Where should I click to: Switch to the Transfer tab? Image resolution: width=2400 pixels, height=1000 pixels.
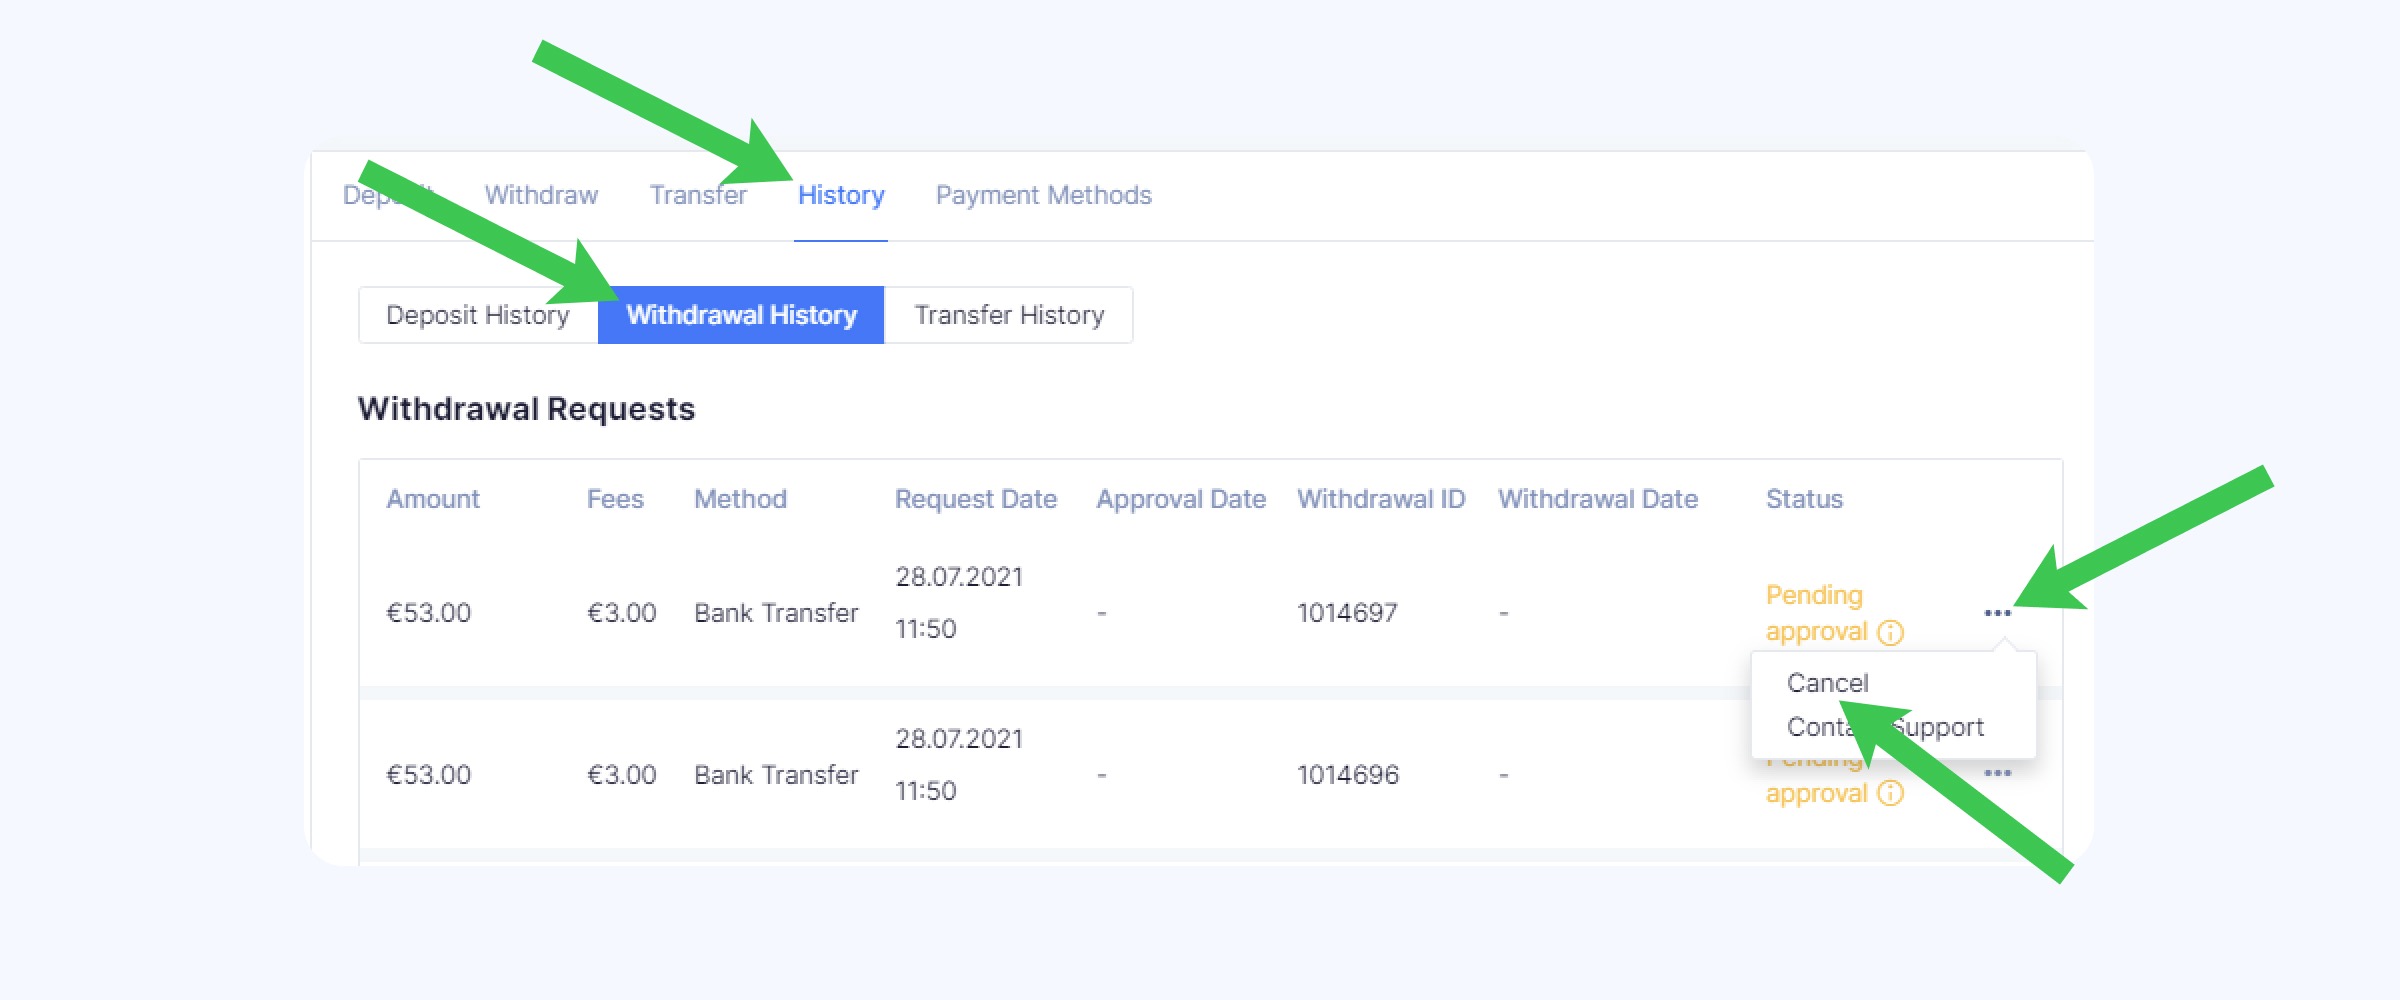pos(698,195)
